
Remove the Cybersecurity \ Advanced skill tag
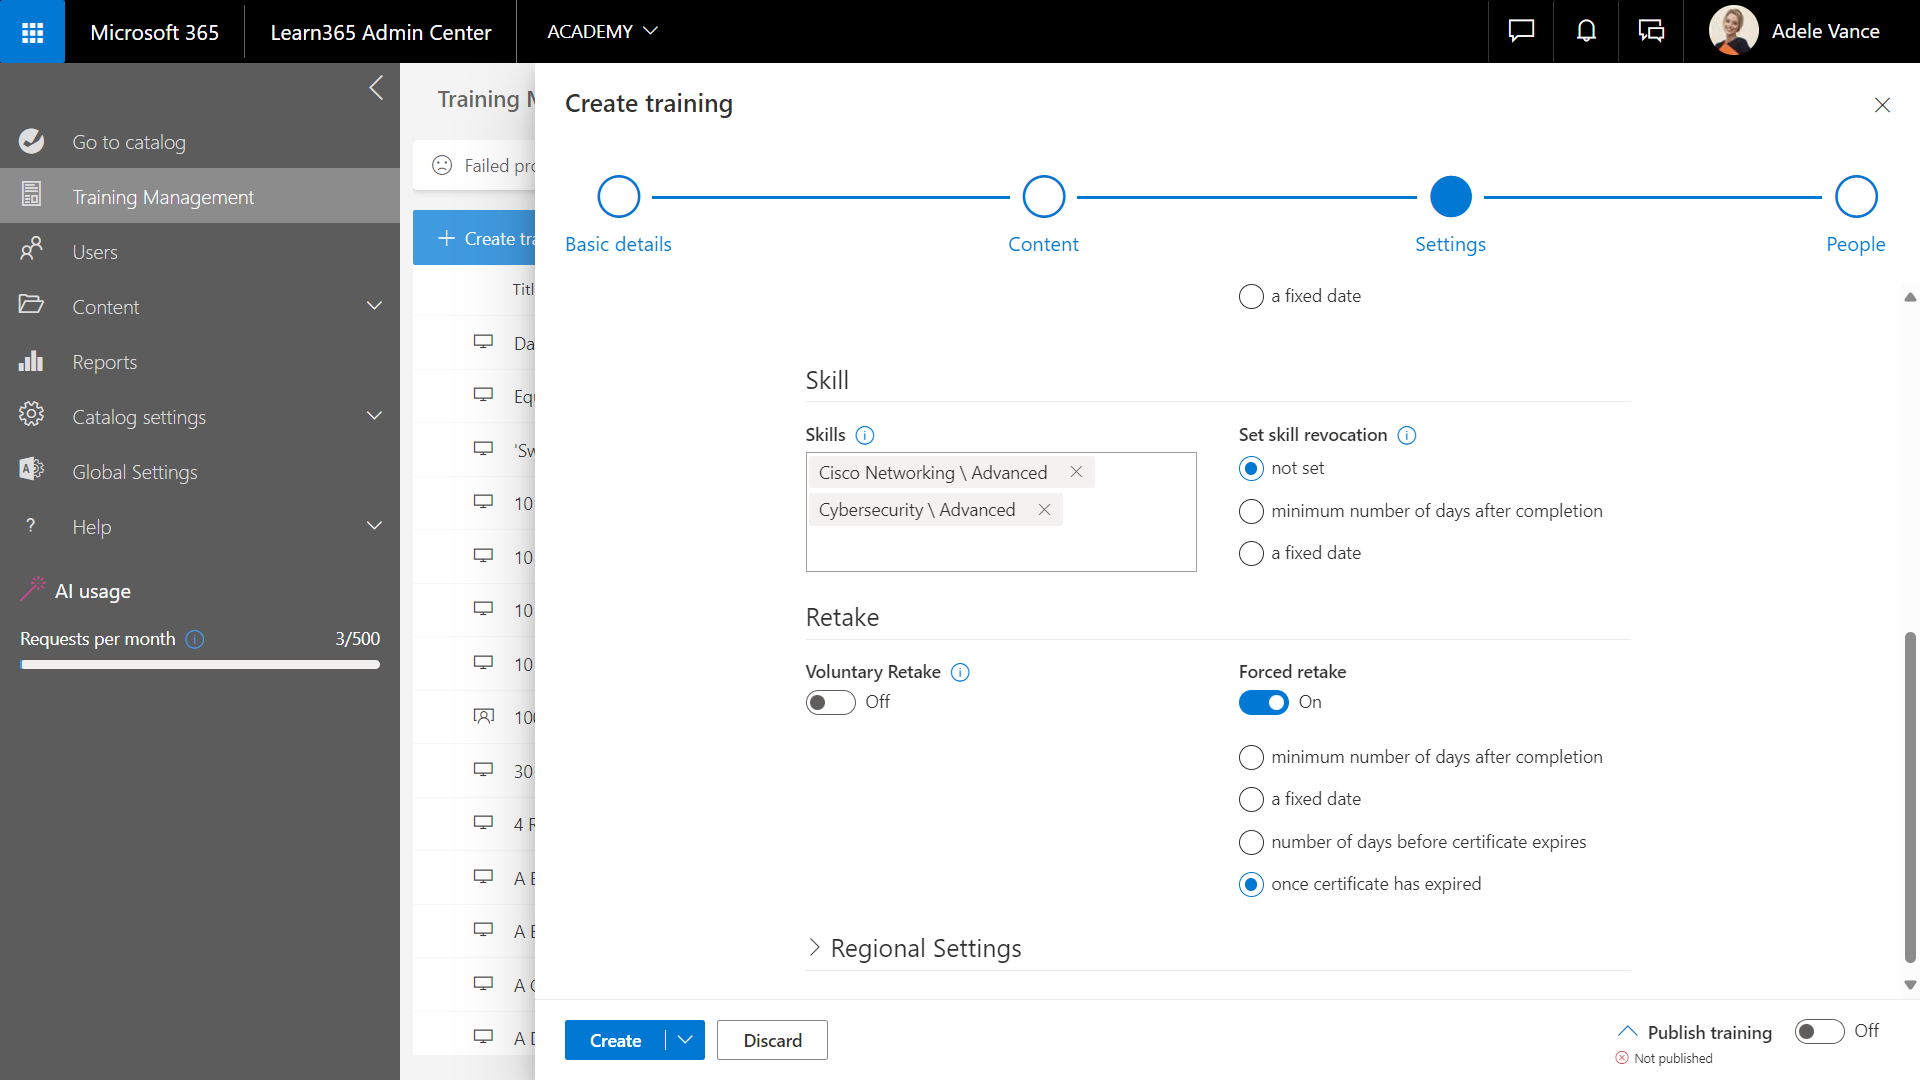tap(1044, 510)
